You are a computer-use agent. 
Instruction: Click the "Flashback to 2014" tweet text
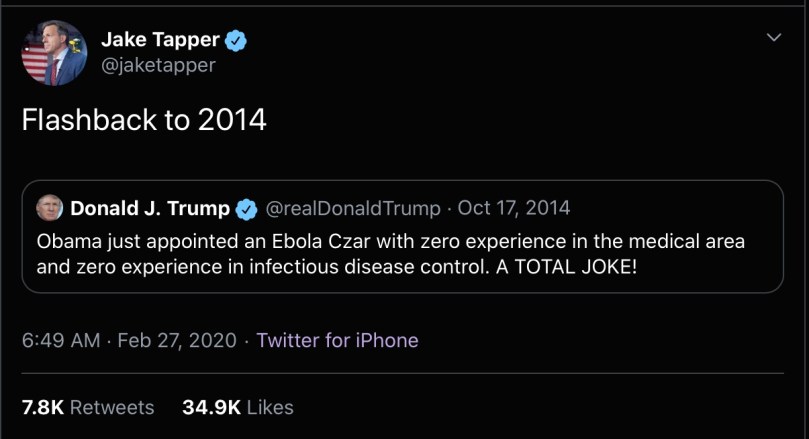pyautogui.click(x=144, y=120)
